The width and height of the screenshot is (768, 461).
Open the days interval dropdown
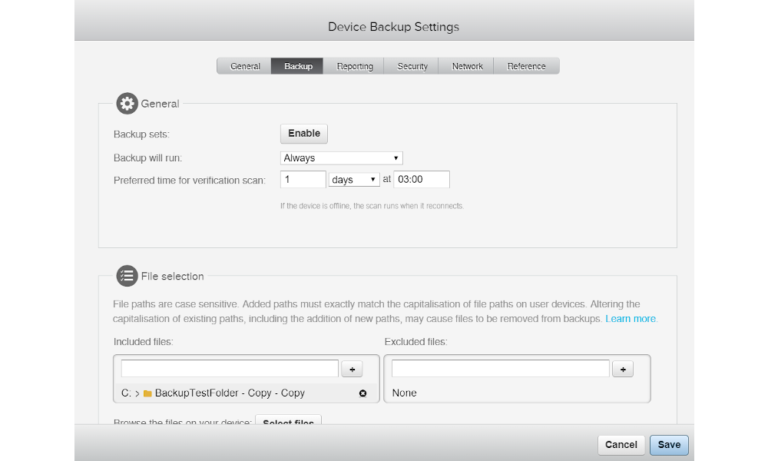point(354,179)
